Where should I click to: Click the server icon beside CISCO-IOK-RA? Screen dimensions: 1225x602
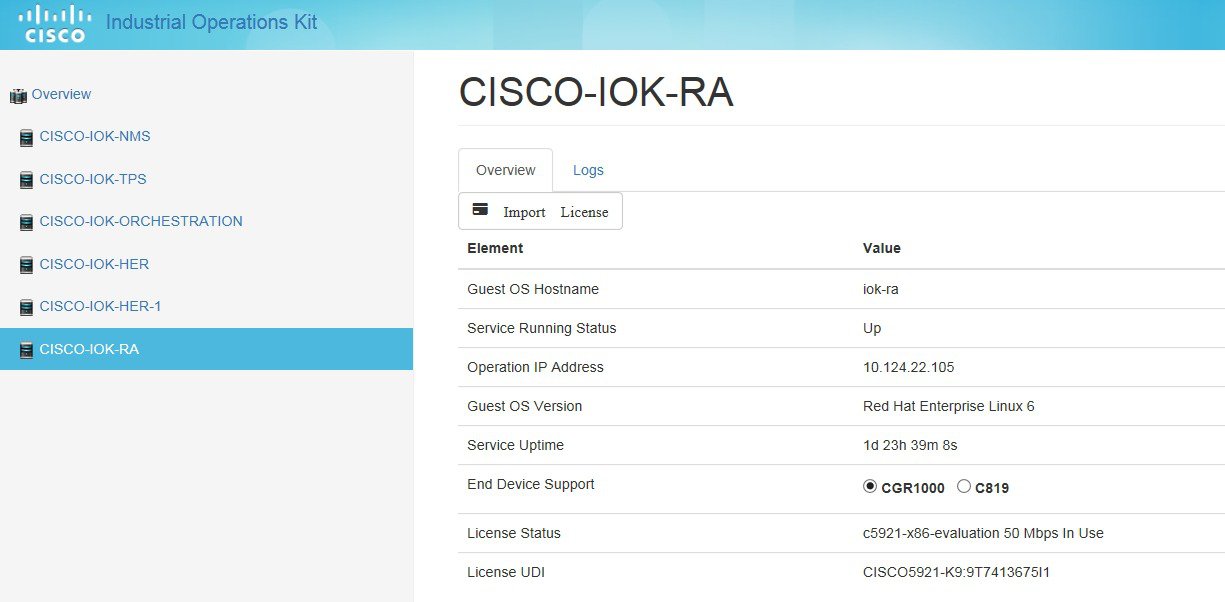pyautogui.click(x=26, y=351)
